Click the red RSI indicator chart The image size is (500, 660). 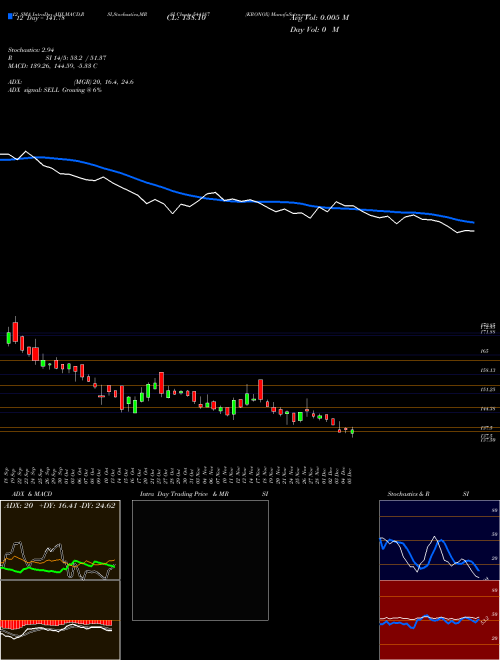[439, 620]
